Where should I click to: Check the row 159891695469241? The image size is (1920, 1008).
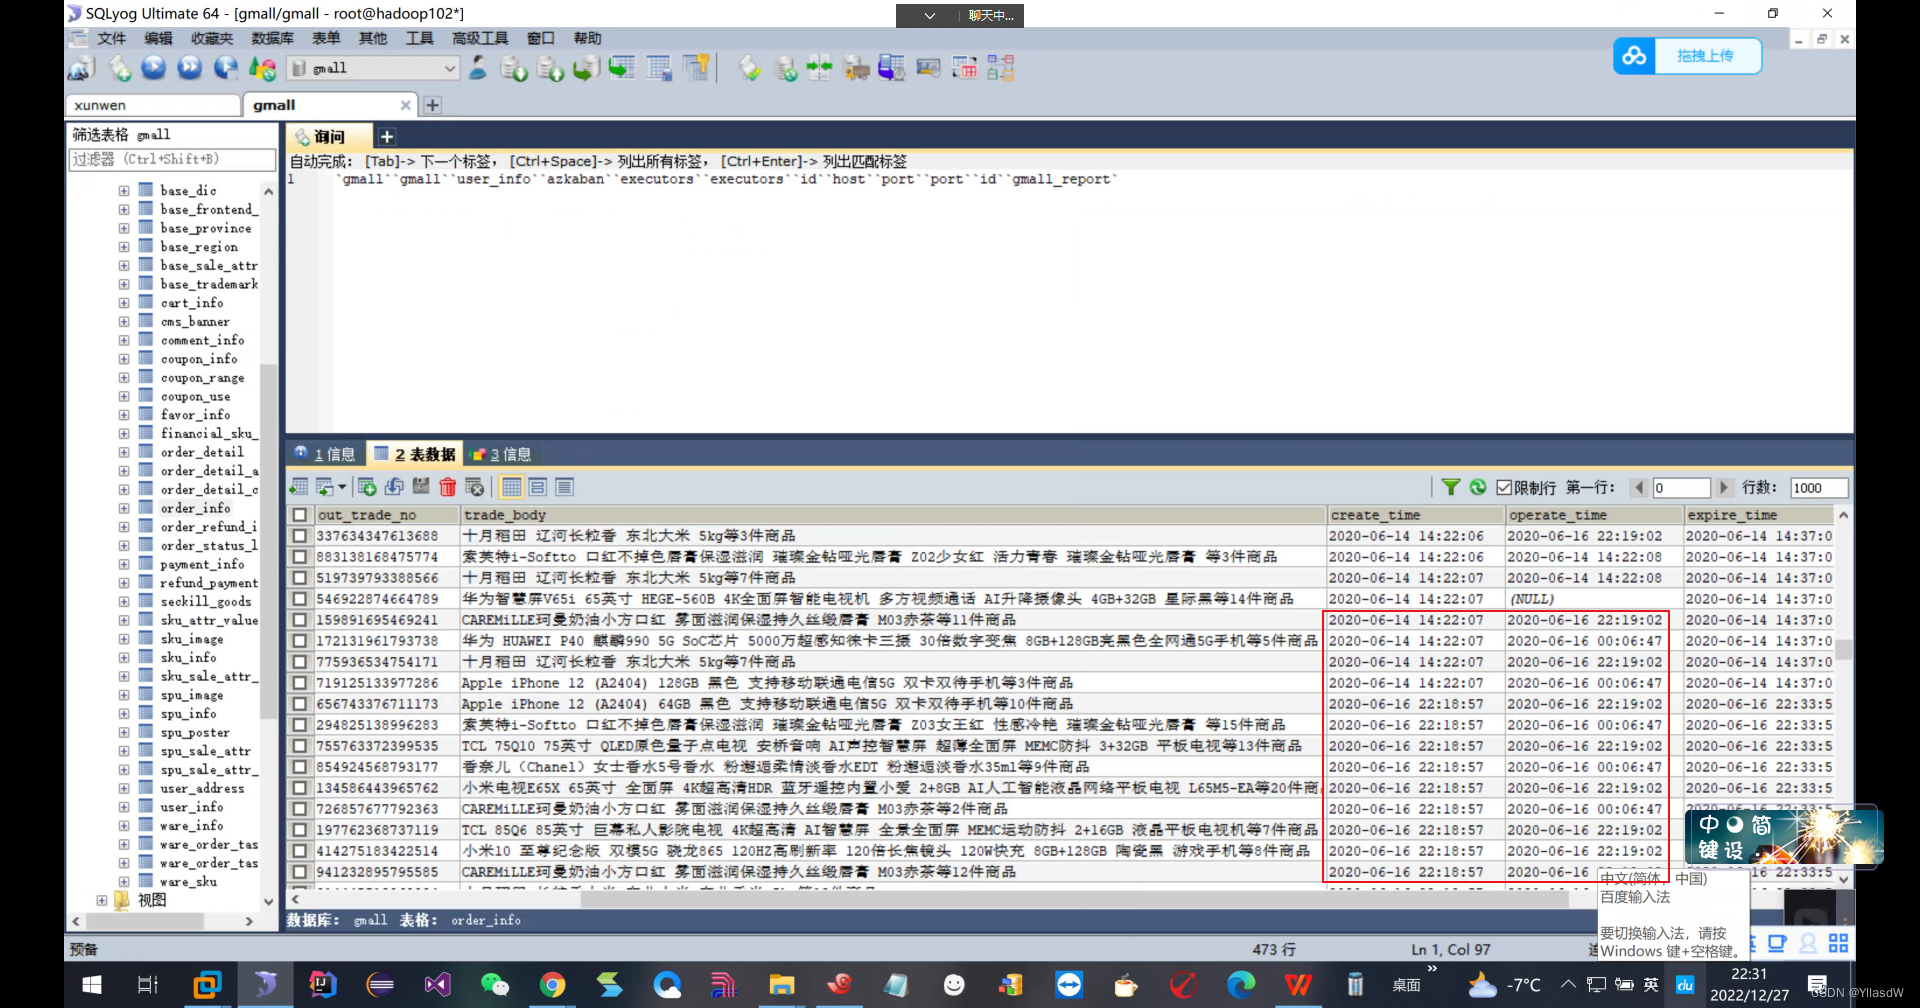300,620
